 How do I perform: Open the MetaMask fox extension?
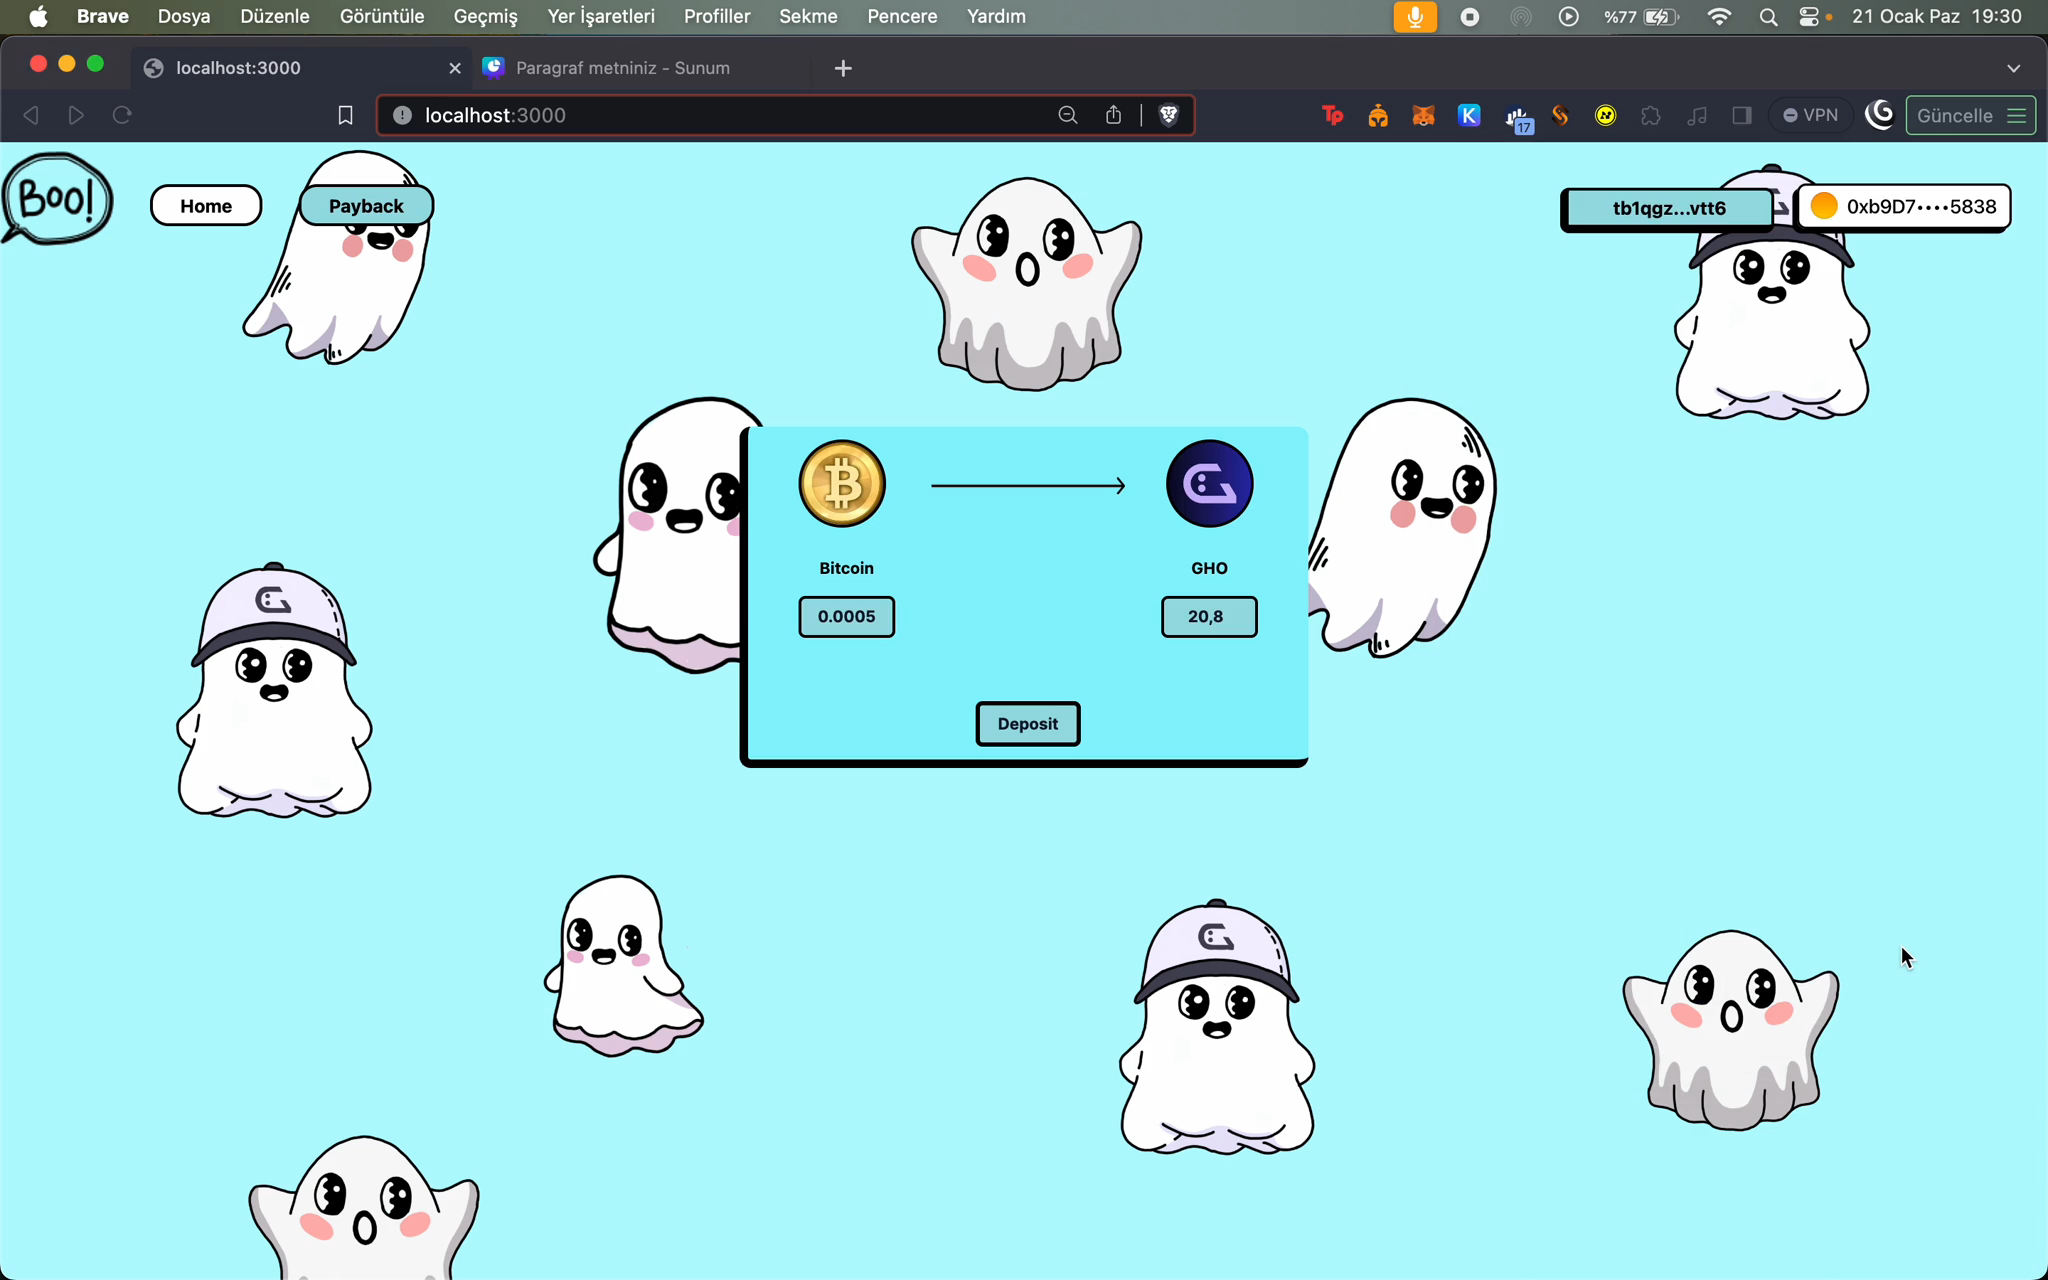[1423, 115]
